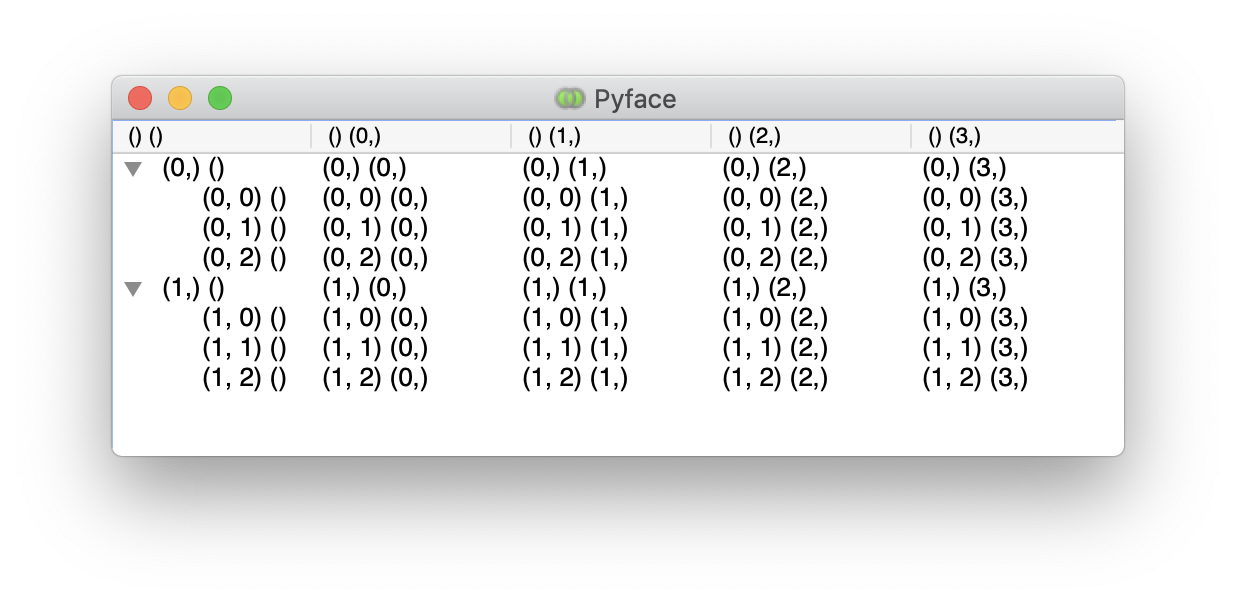The width and height of the screenshot is (1236, 604).
Task: Select cell (1,) (2,)
Action: [x=764, y=290]
